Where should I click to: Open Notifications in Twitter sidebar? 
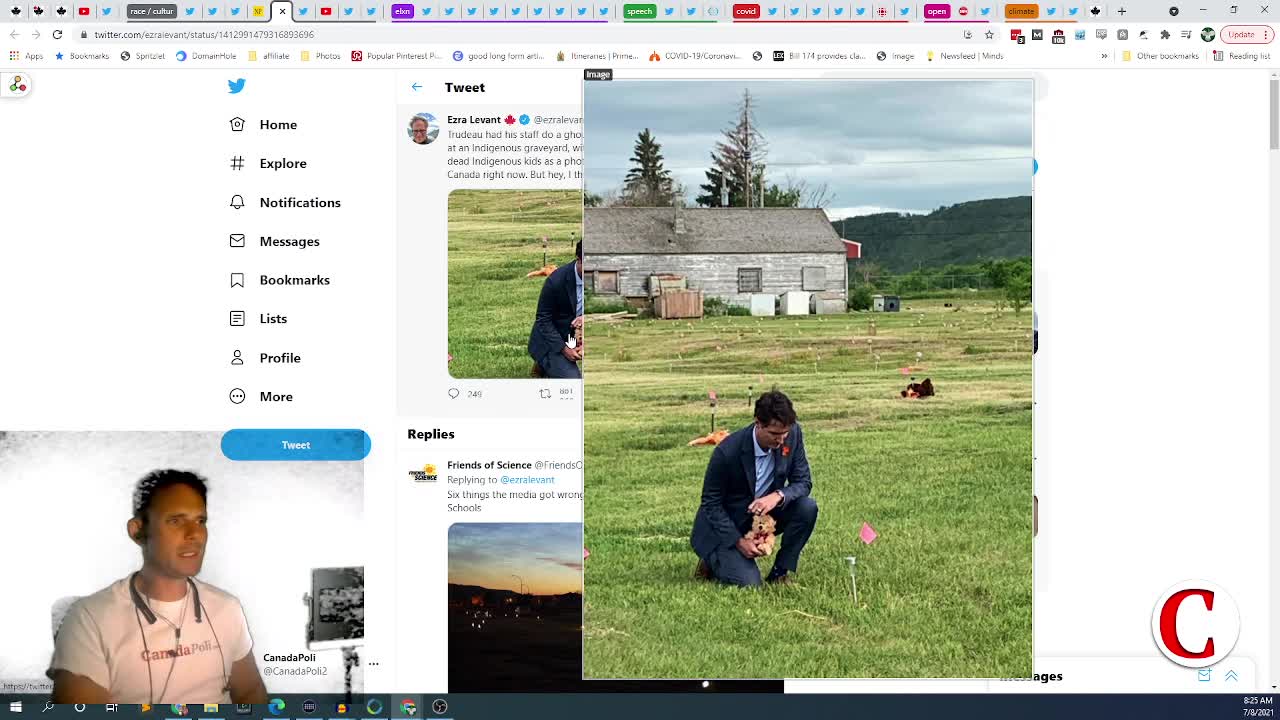coord(285,202)
